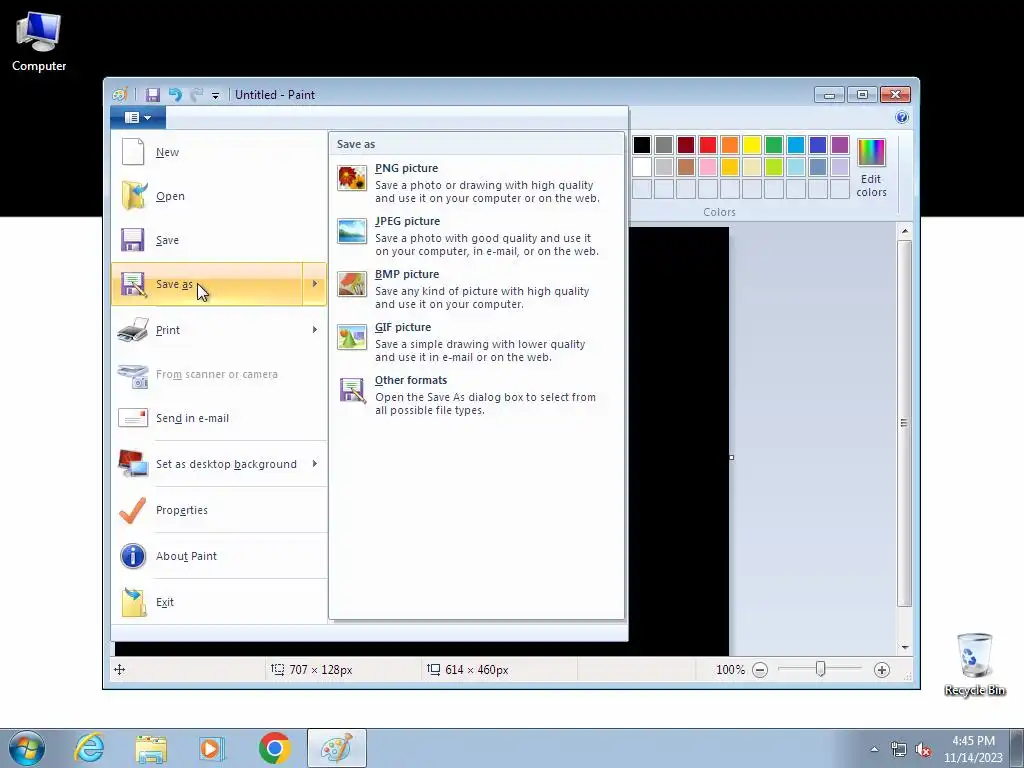Click the muted volume tray icon
1024x768 pixels.
(923, 749)
